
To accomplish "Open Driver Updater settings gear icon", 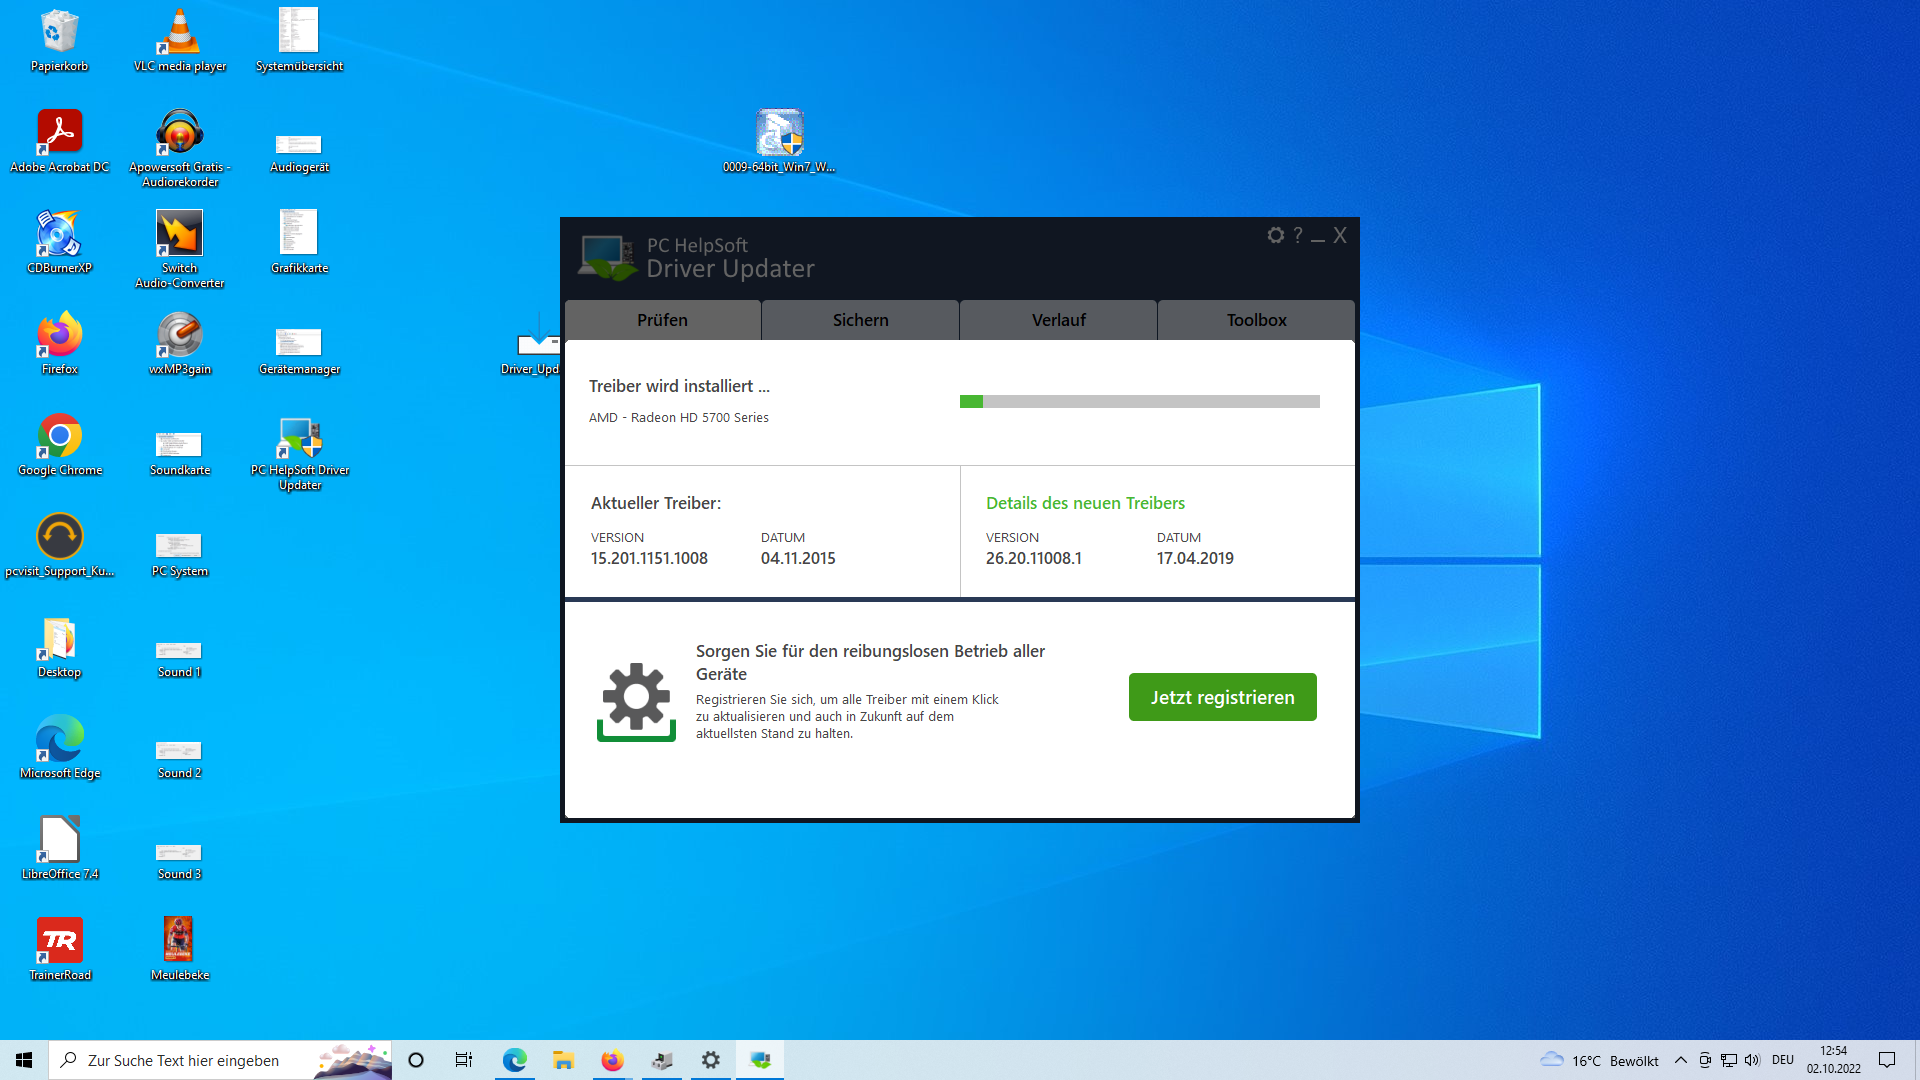I will [x=1275, y=235].
